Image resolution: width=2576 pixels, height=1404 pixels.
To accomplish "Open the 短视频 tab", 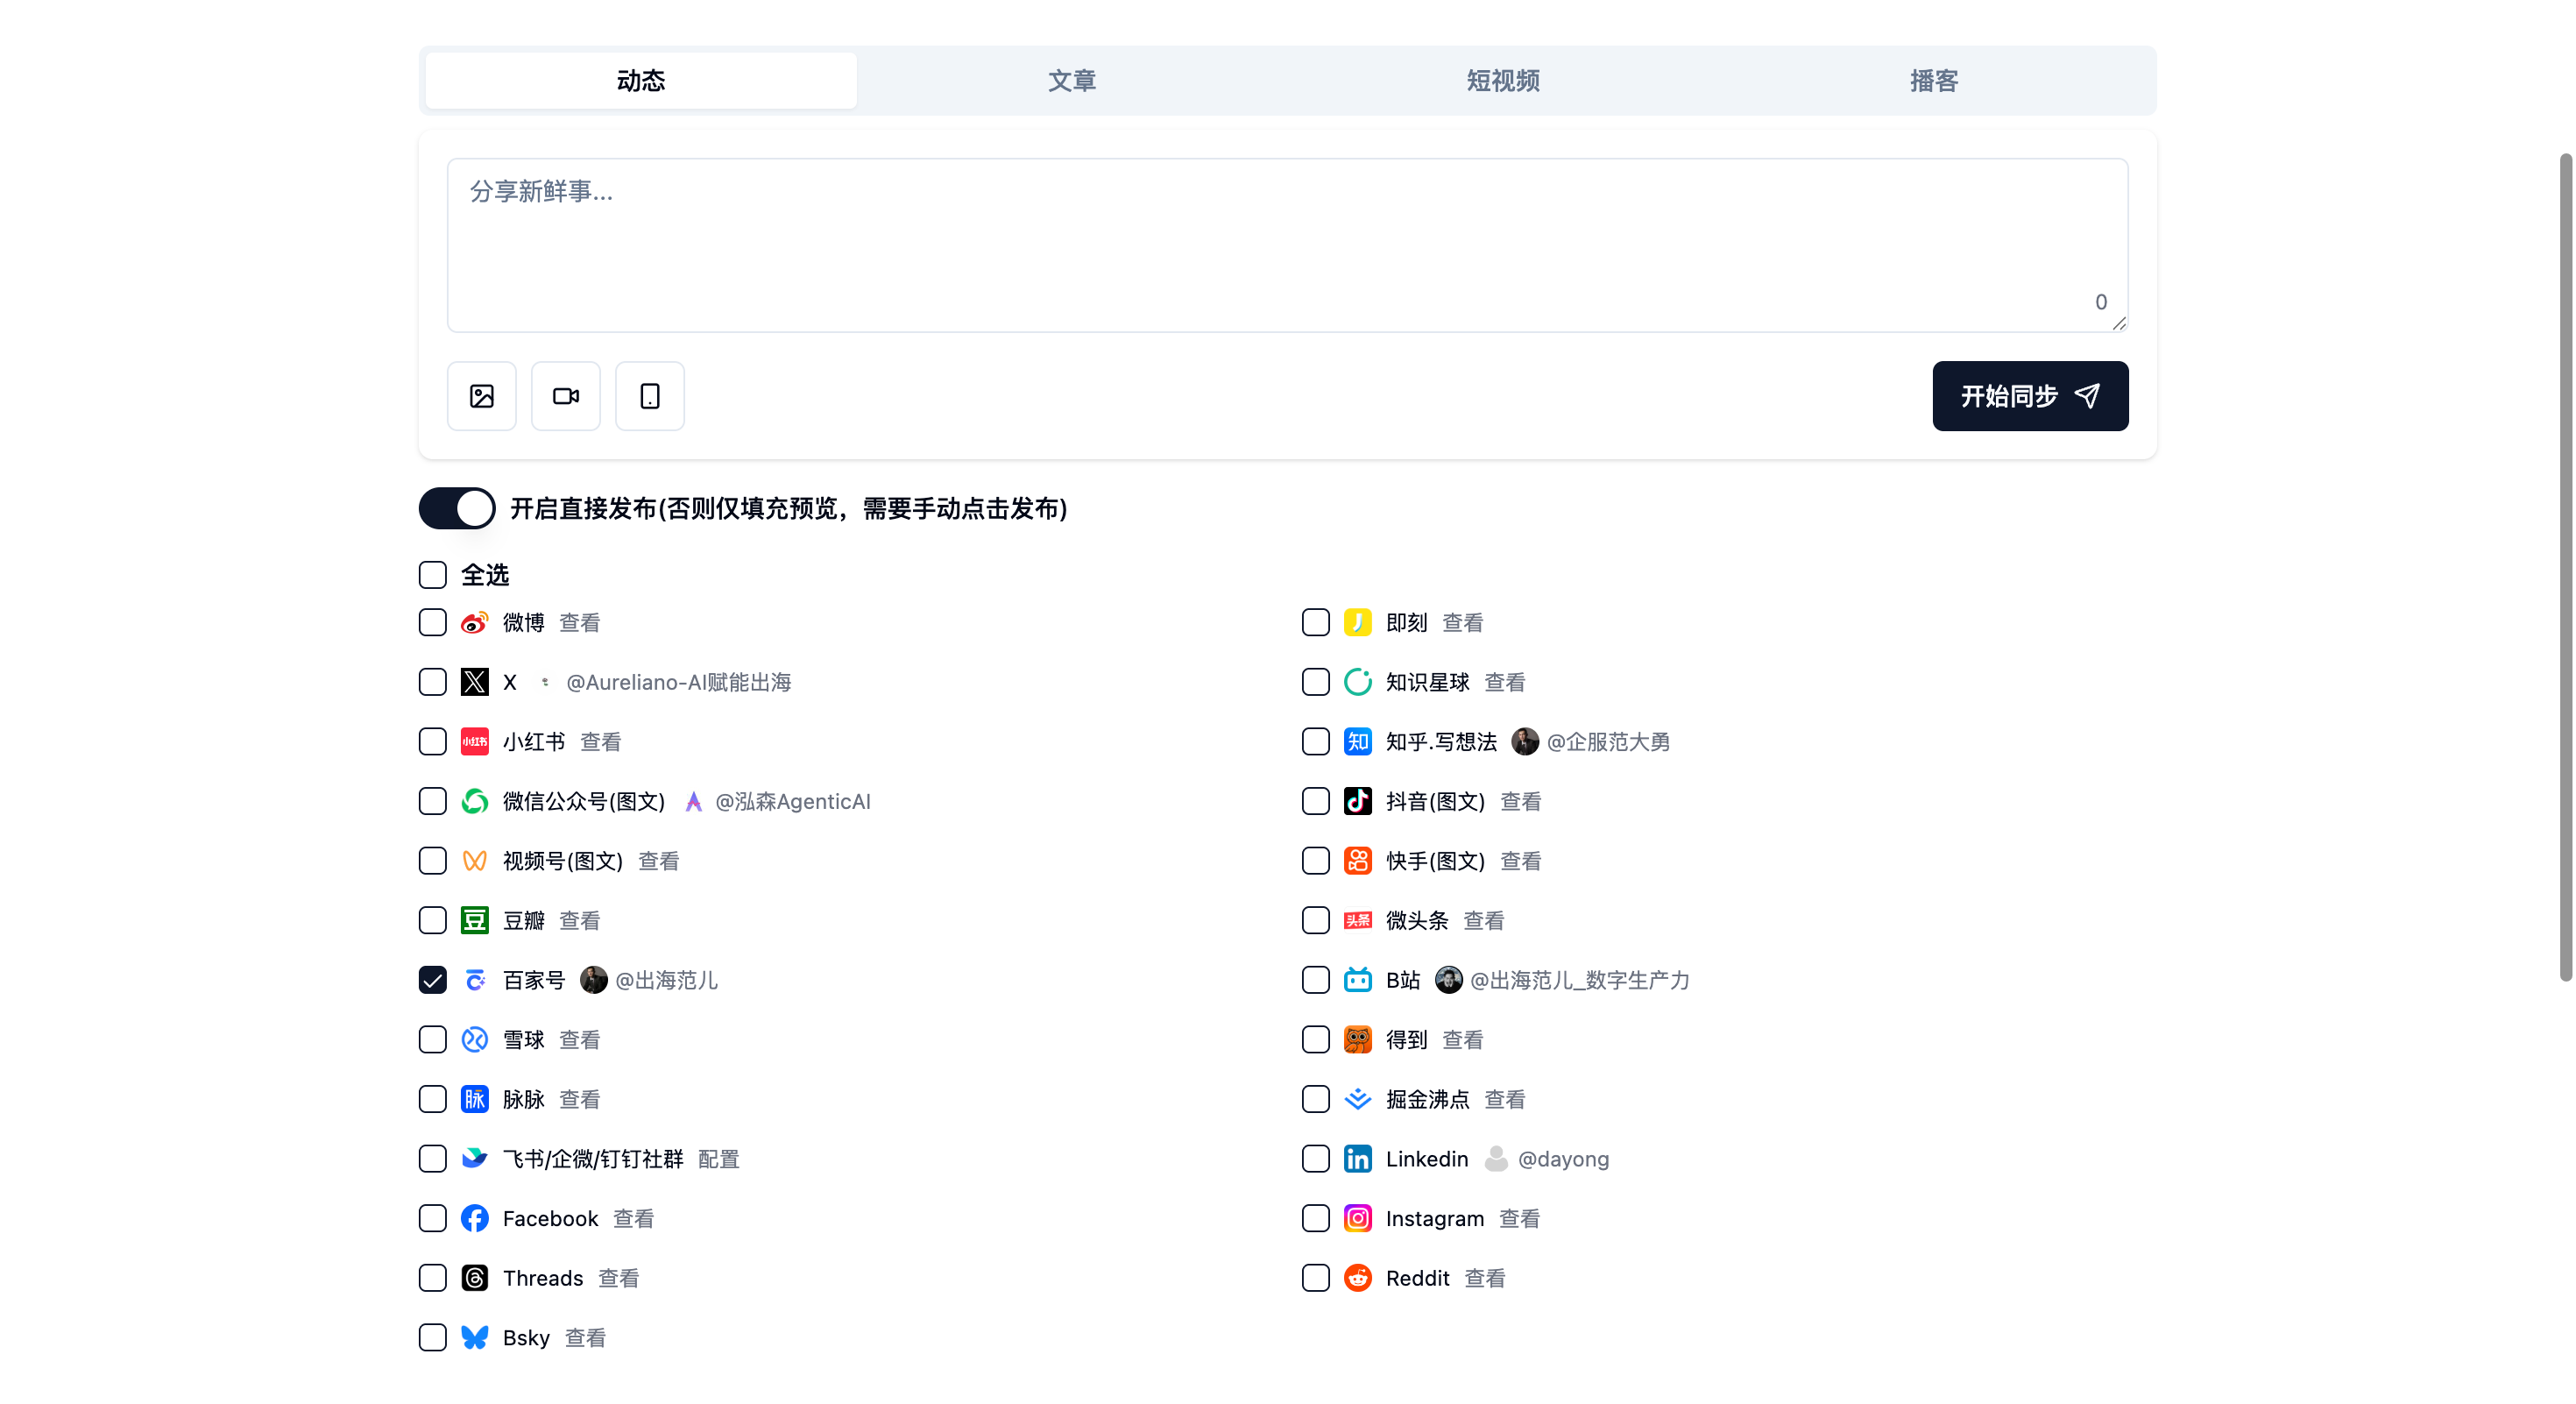I will 1502,81.
